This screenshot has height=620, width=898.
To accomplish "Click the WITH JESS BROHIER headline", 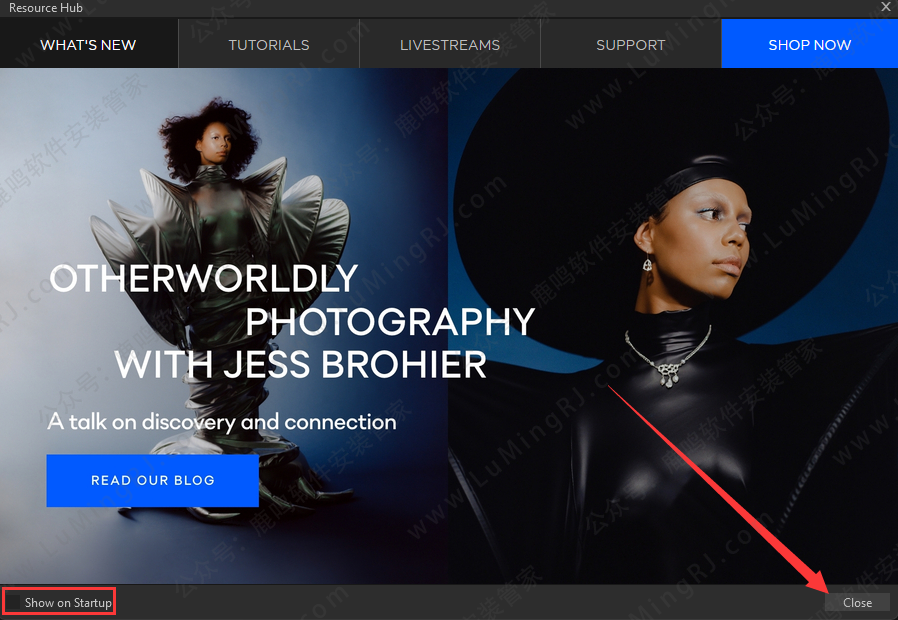I will (300, 365).
